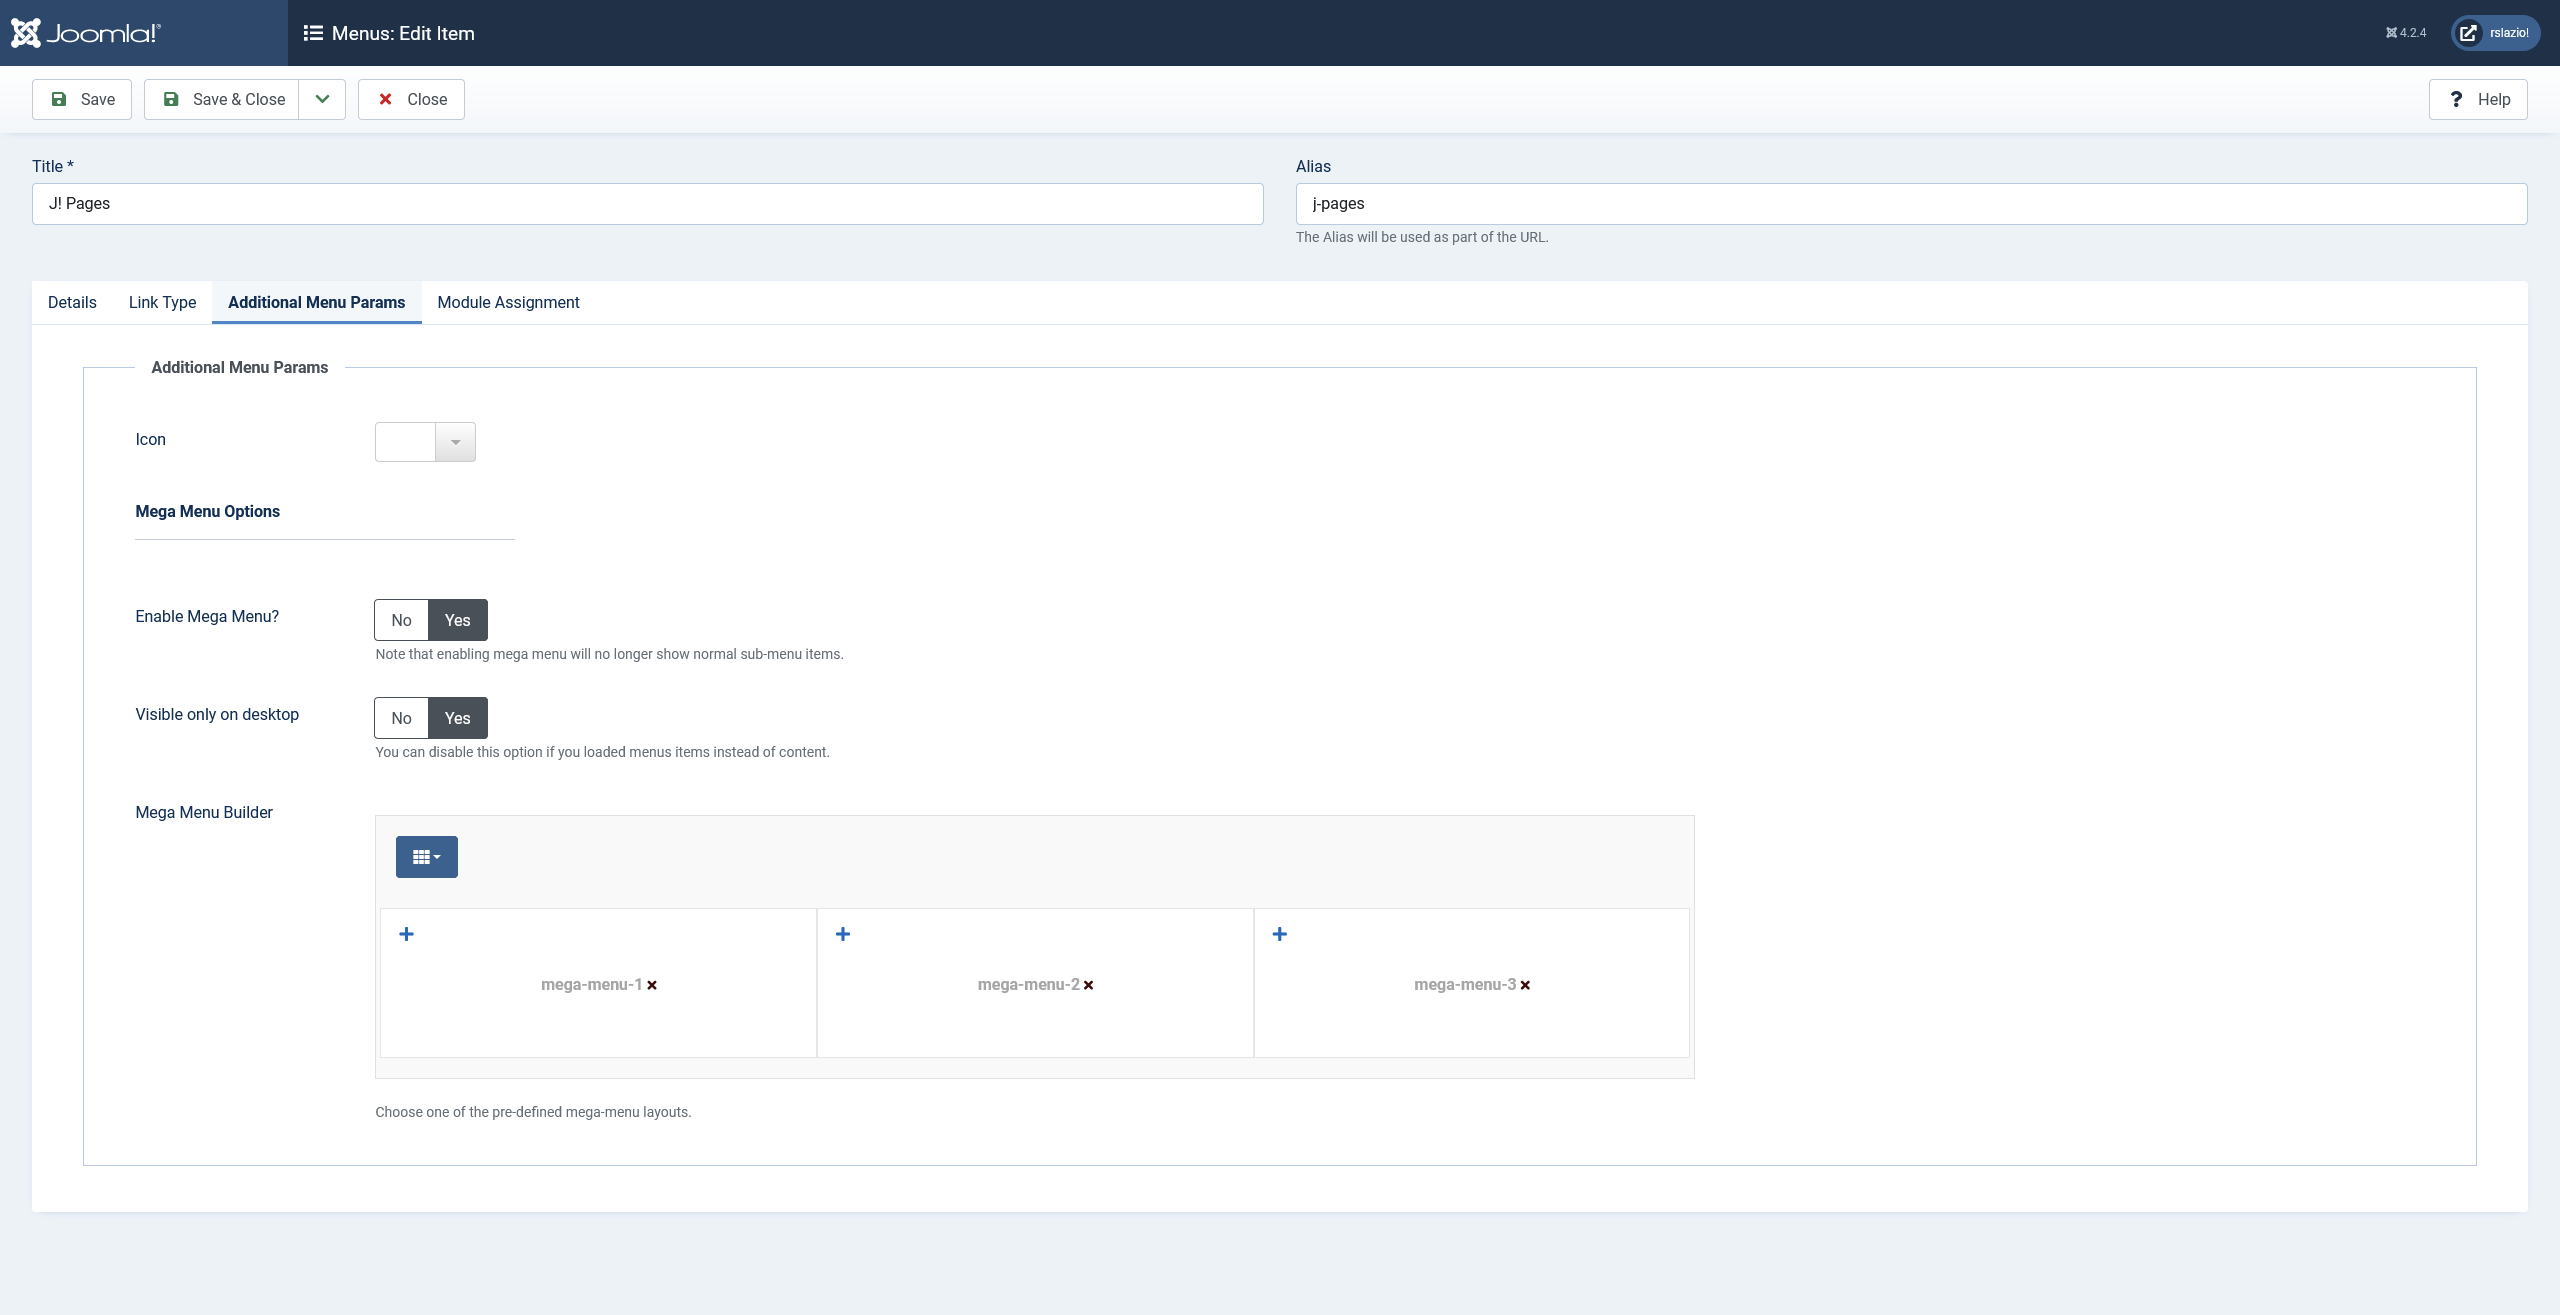
Task: Click the Enable Mega Menu? label
Action: coord(207,616)
